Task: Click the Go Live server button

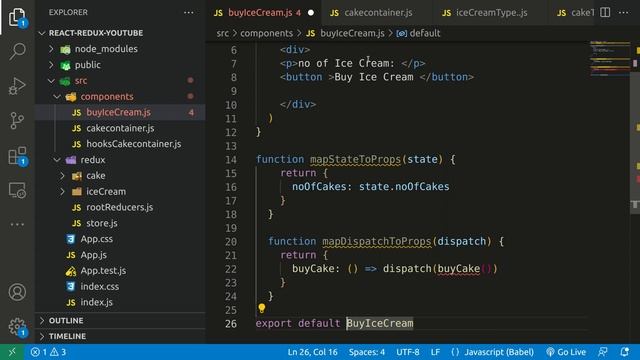Action: pos(566,352)
